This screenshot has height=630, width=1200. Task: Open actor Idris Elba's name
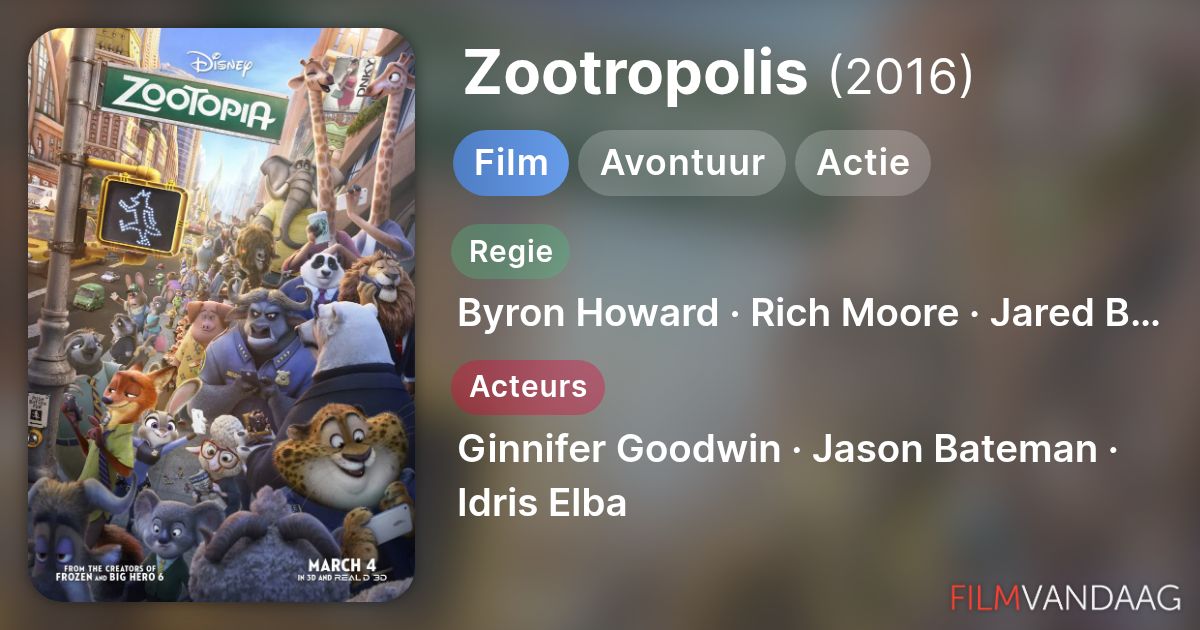542,503
